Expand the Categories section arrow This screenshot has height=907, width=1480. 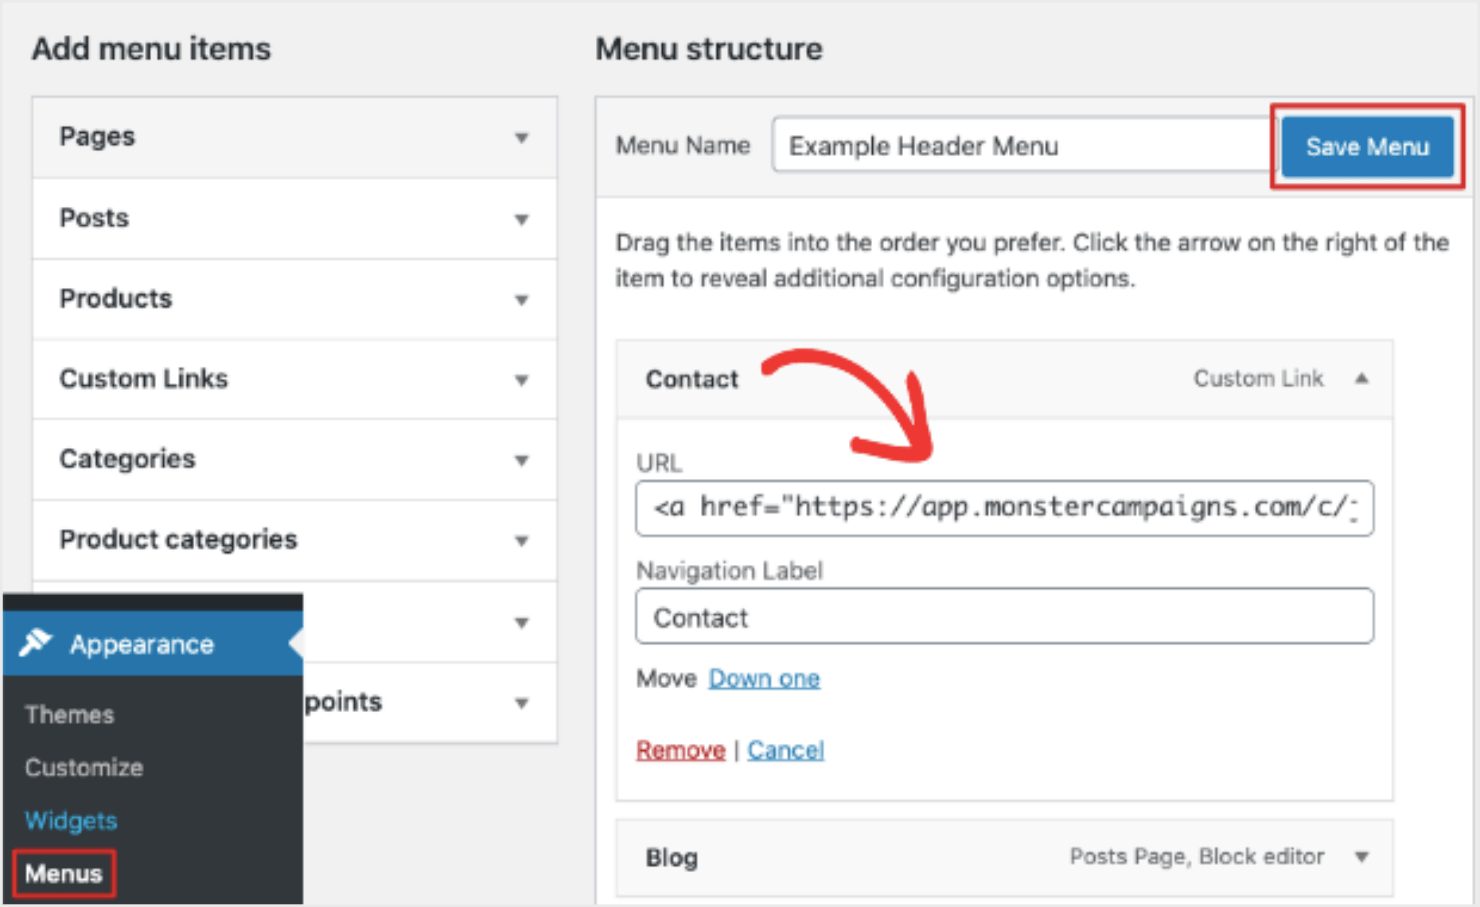[521, 460]
